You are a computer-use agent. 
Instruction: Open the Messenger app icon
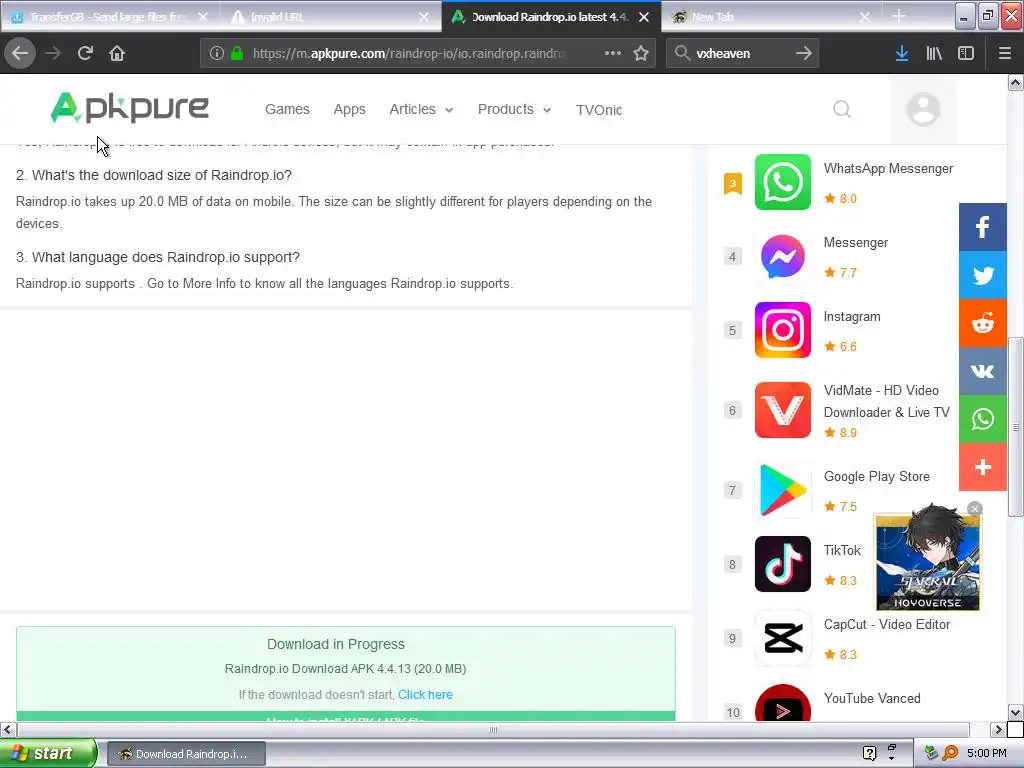tap(782, 256)
